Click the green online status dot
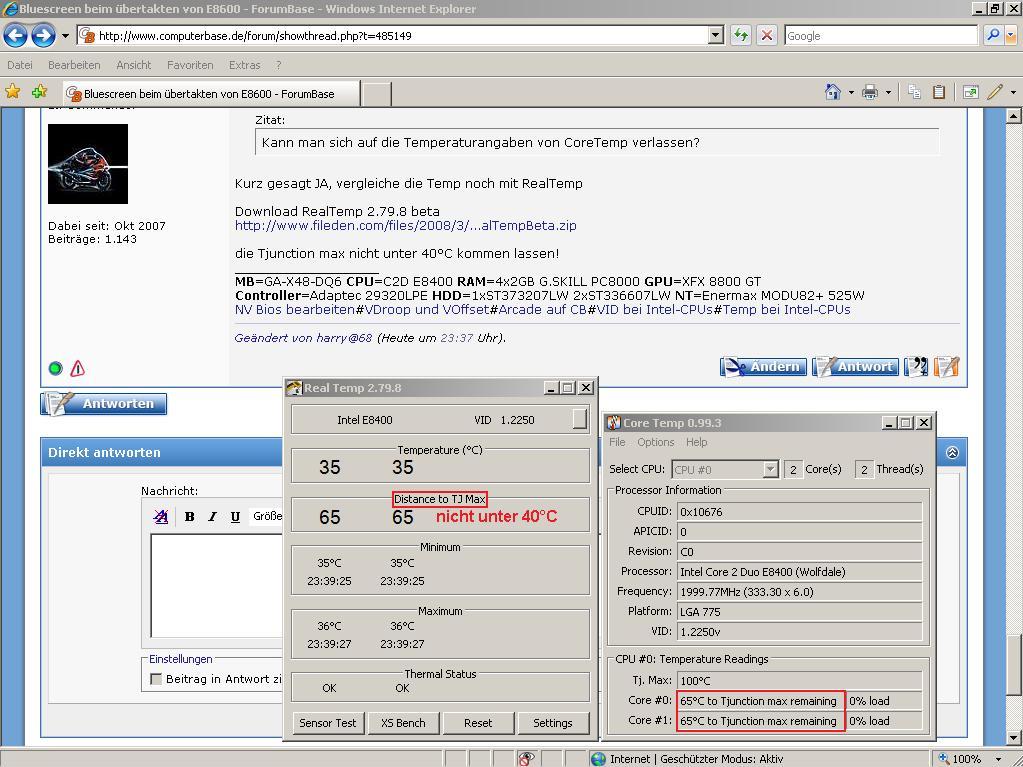This screenshot has width=1023, height=767. pyautogui.click(x=55, y=368)
